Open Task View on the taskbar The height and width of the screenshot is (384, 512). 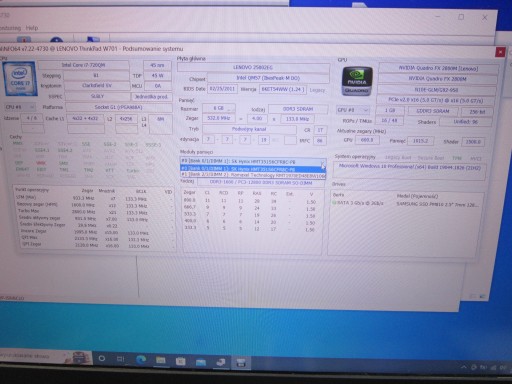(120, 359)
